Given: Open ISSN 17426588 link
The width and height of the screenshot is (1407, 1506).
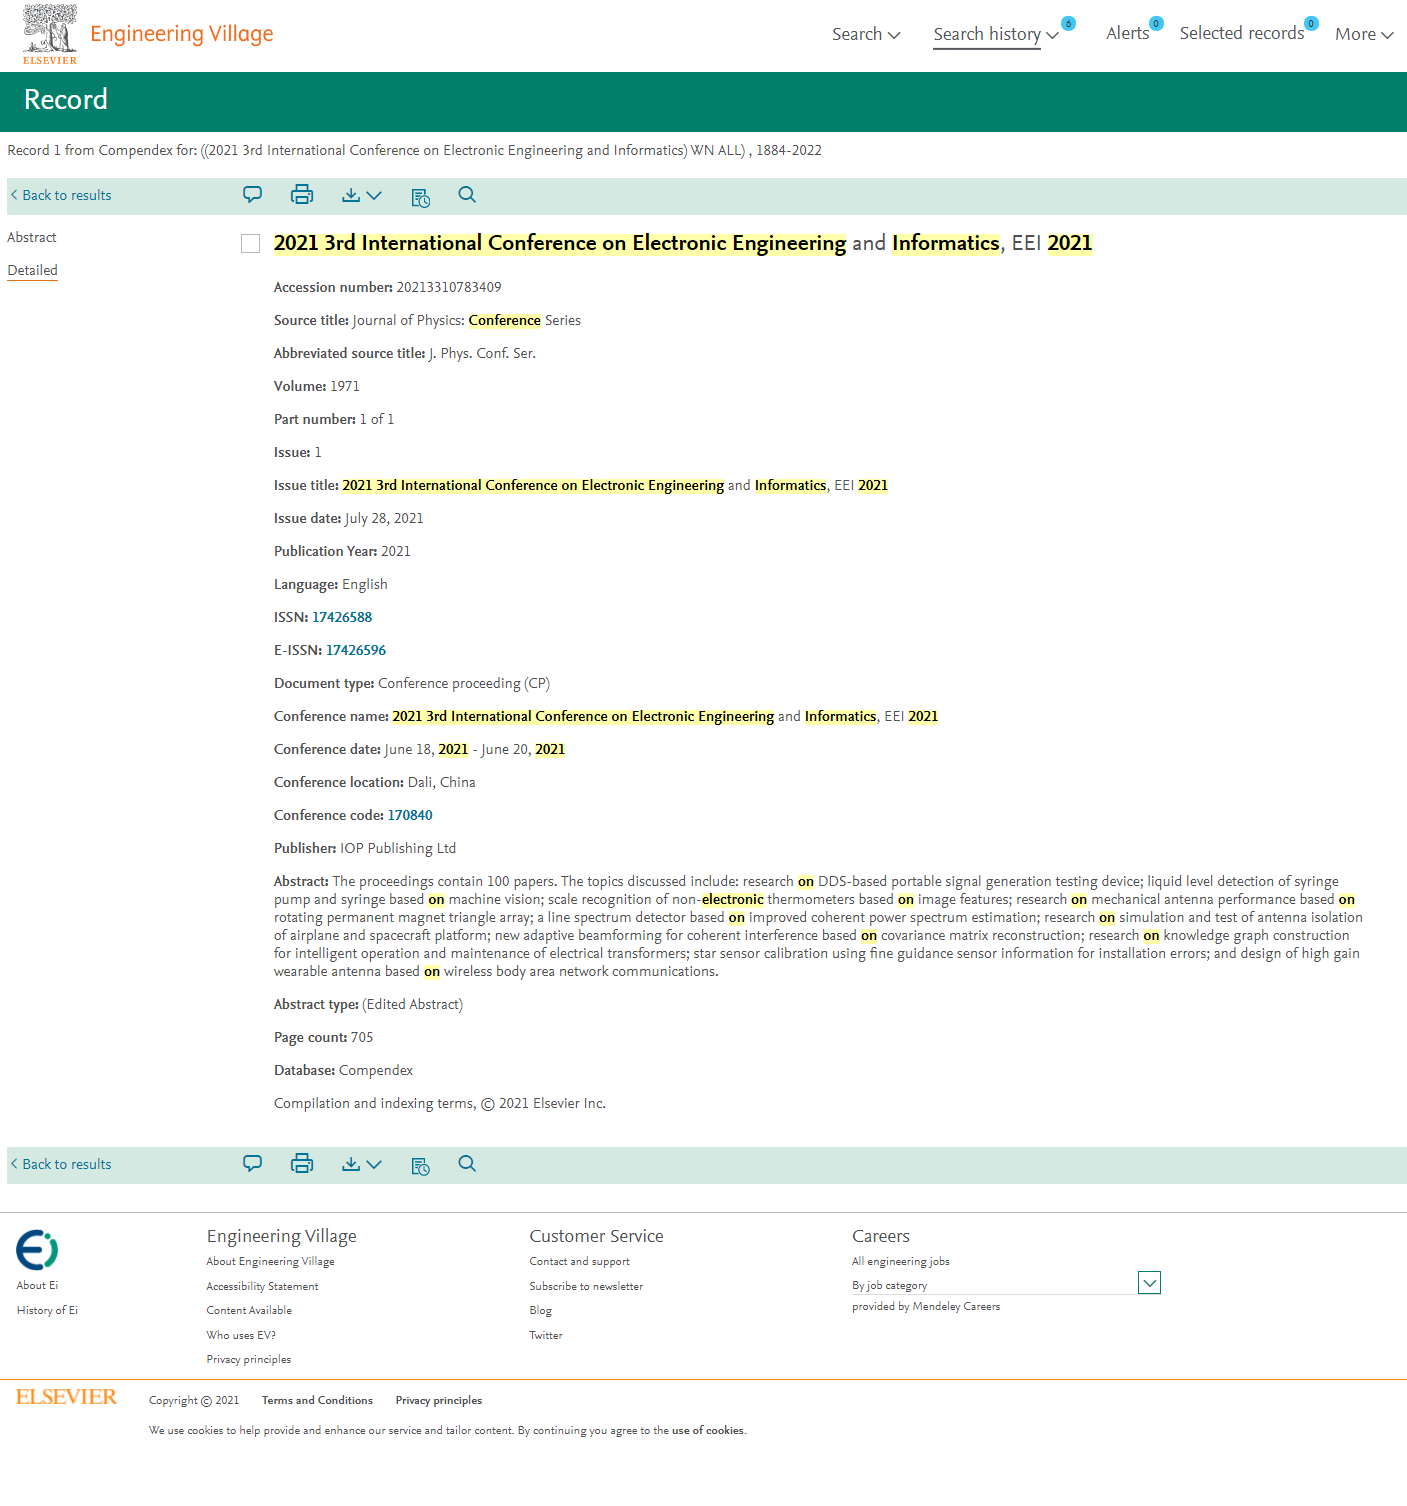Looking at the screenshot, I should 342,617.
